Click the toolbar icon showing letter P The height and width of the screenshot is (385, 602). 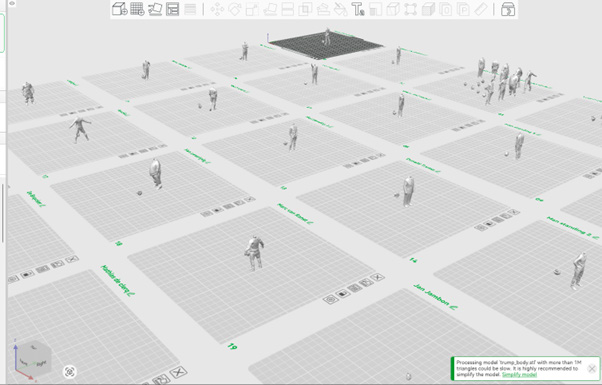[x=463, y=9]
